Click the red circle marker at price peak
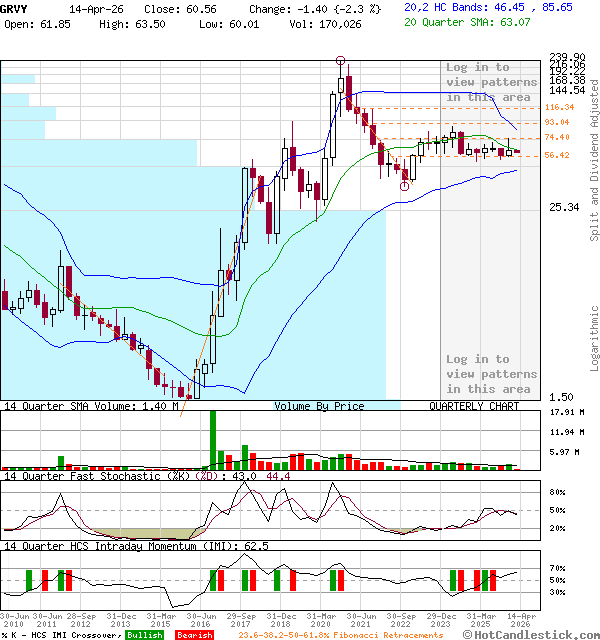 tap(342, 61)
